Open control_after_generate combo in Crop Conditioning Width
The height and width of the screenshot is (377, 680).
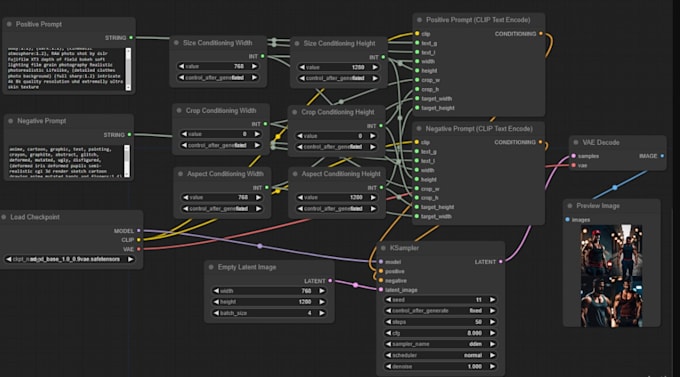(221, 145)
